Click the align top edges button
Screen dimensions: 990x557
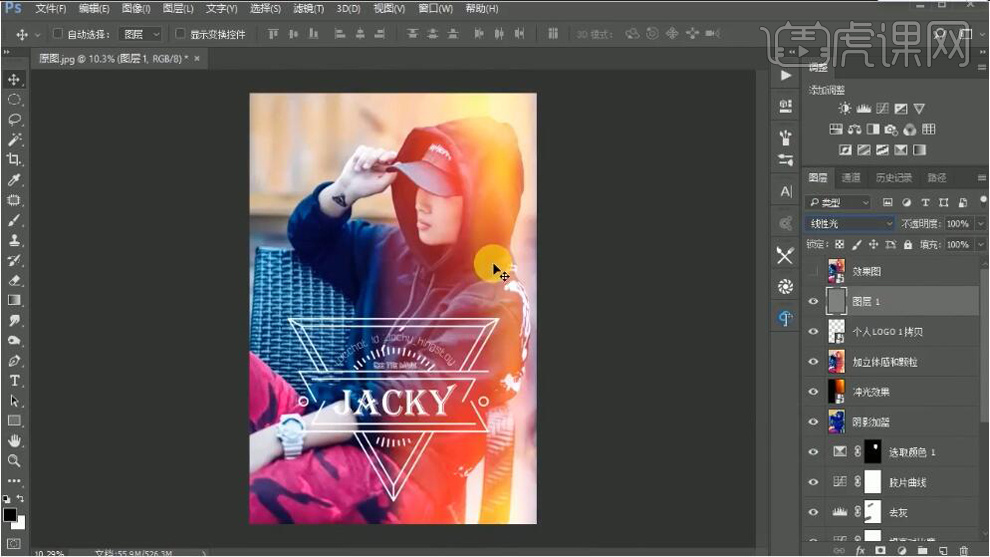(273, 33)
